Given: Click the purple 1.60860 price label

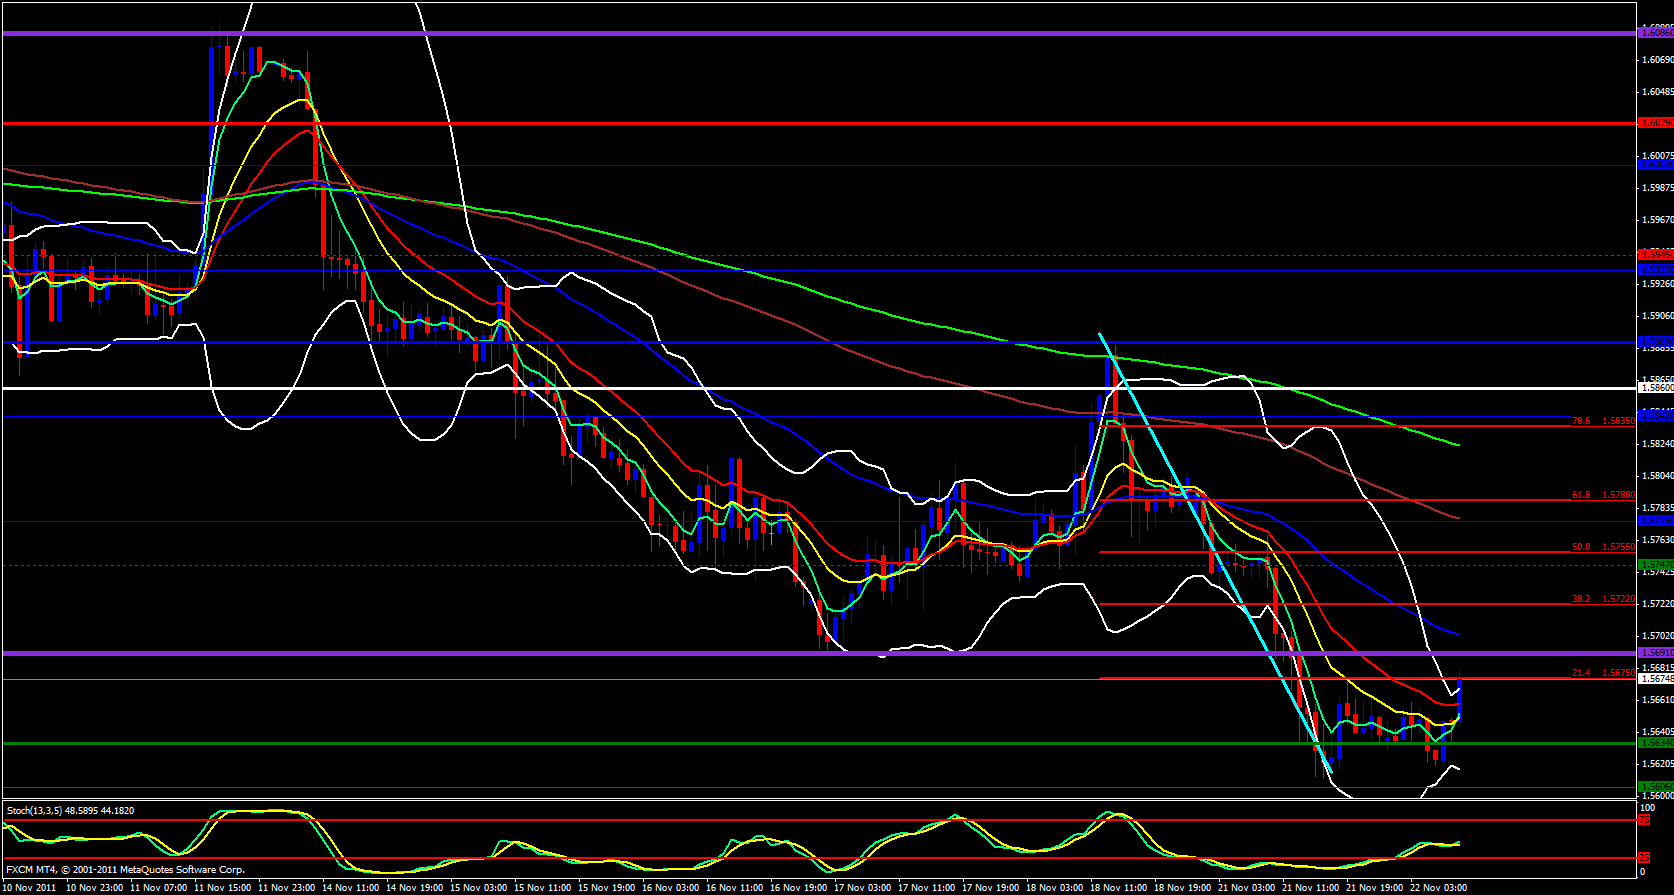Looking at the screenshot, I should click(x=1655, y=33).
